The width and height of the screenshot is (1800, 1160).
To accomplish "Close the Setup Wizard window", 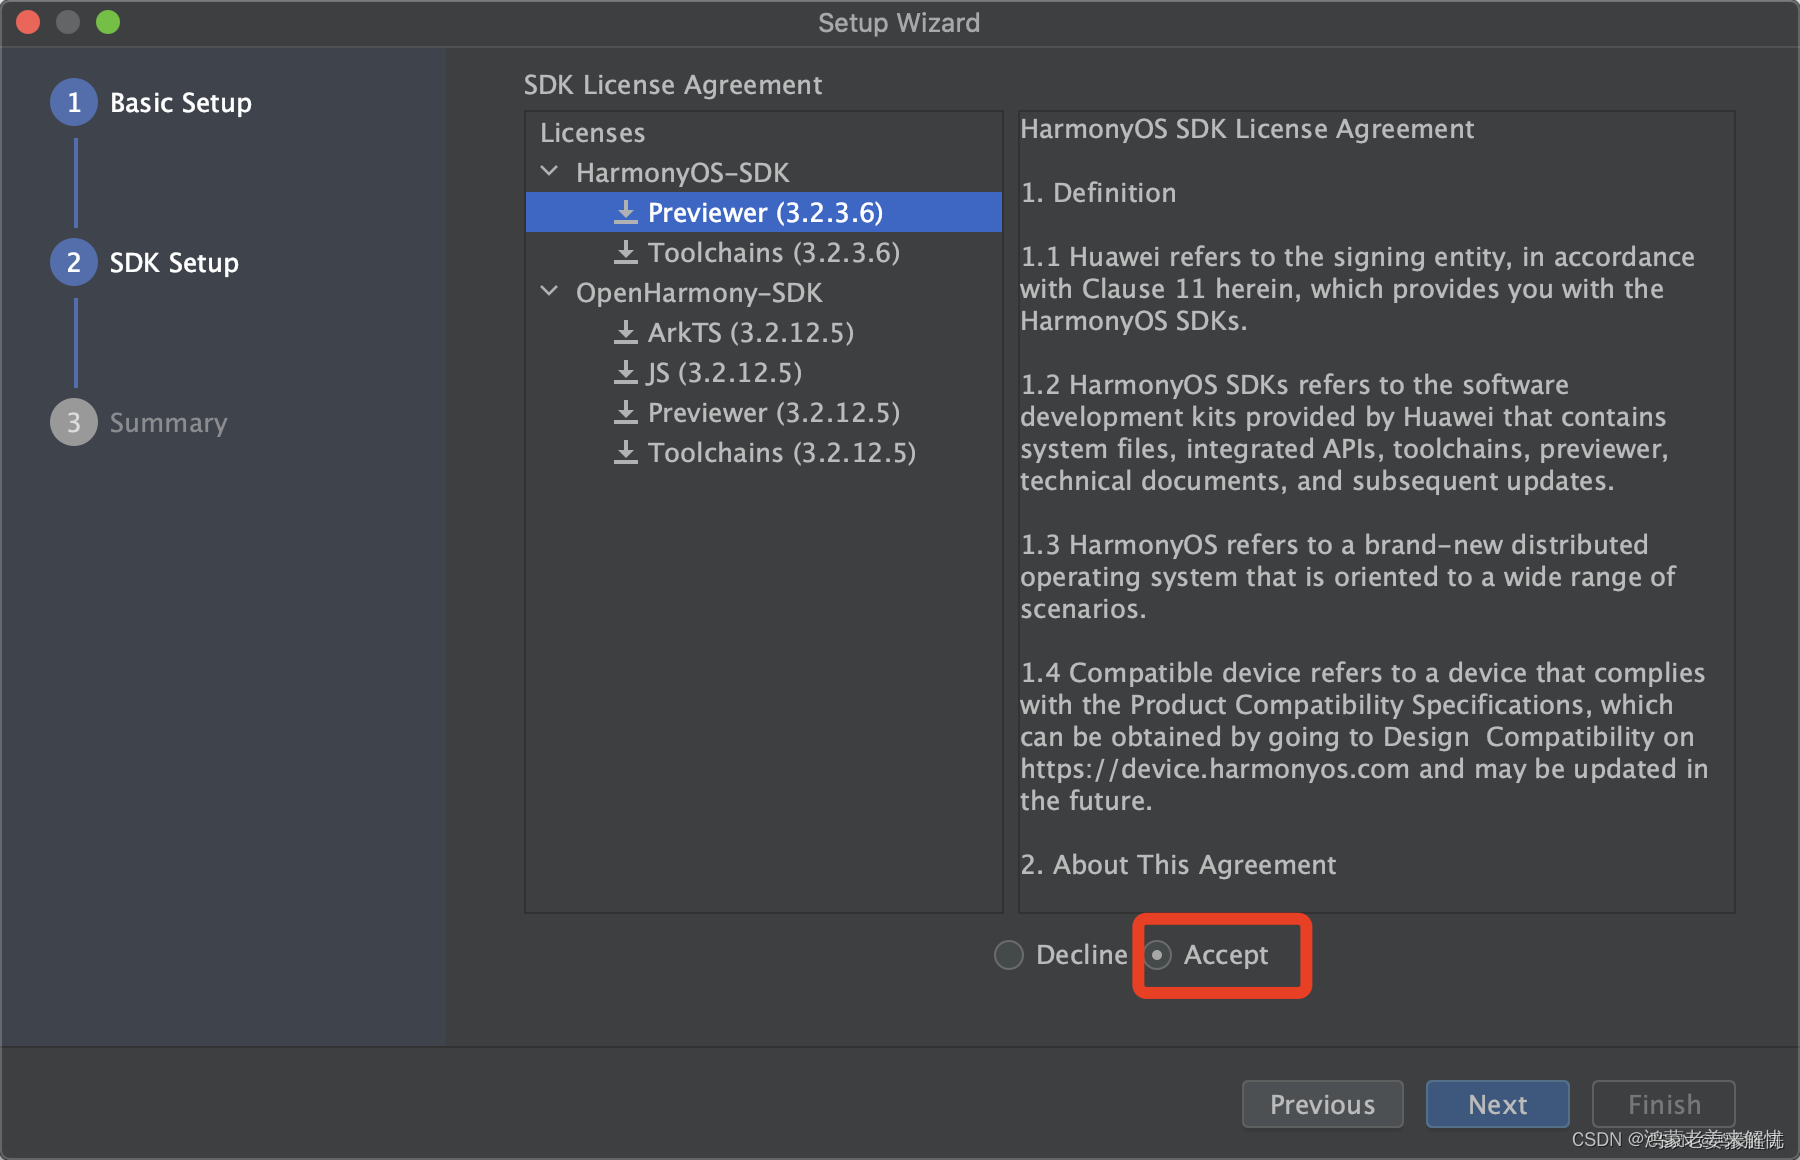I will pyautogui.click(x=28, y=22).
